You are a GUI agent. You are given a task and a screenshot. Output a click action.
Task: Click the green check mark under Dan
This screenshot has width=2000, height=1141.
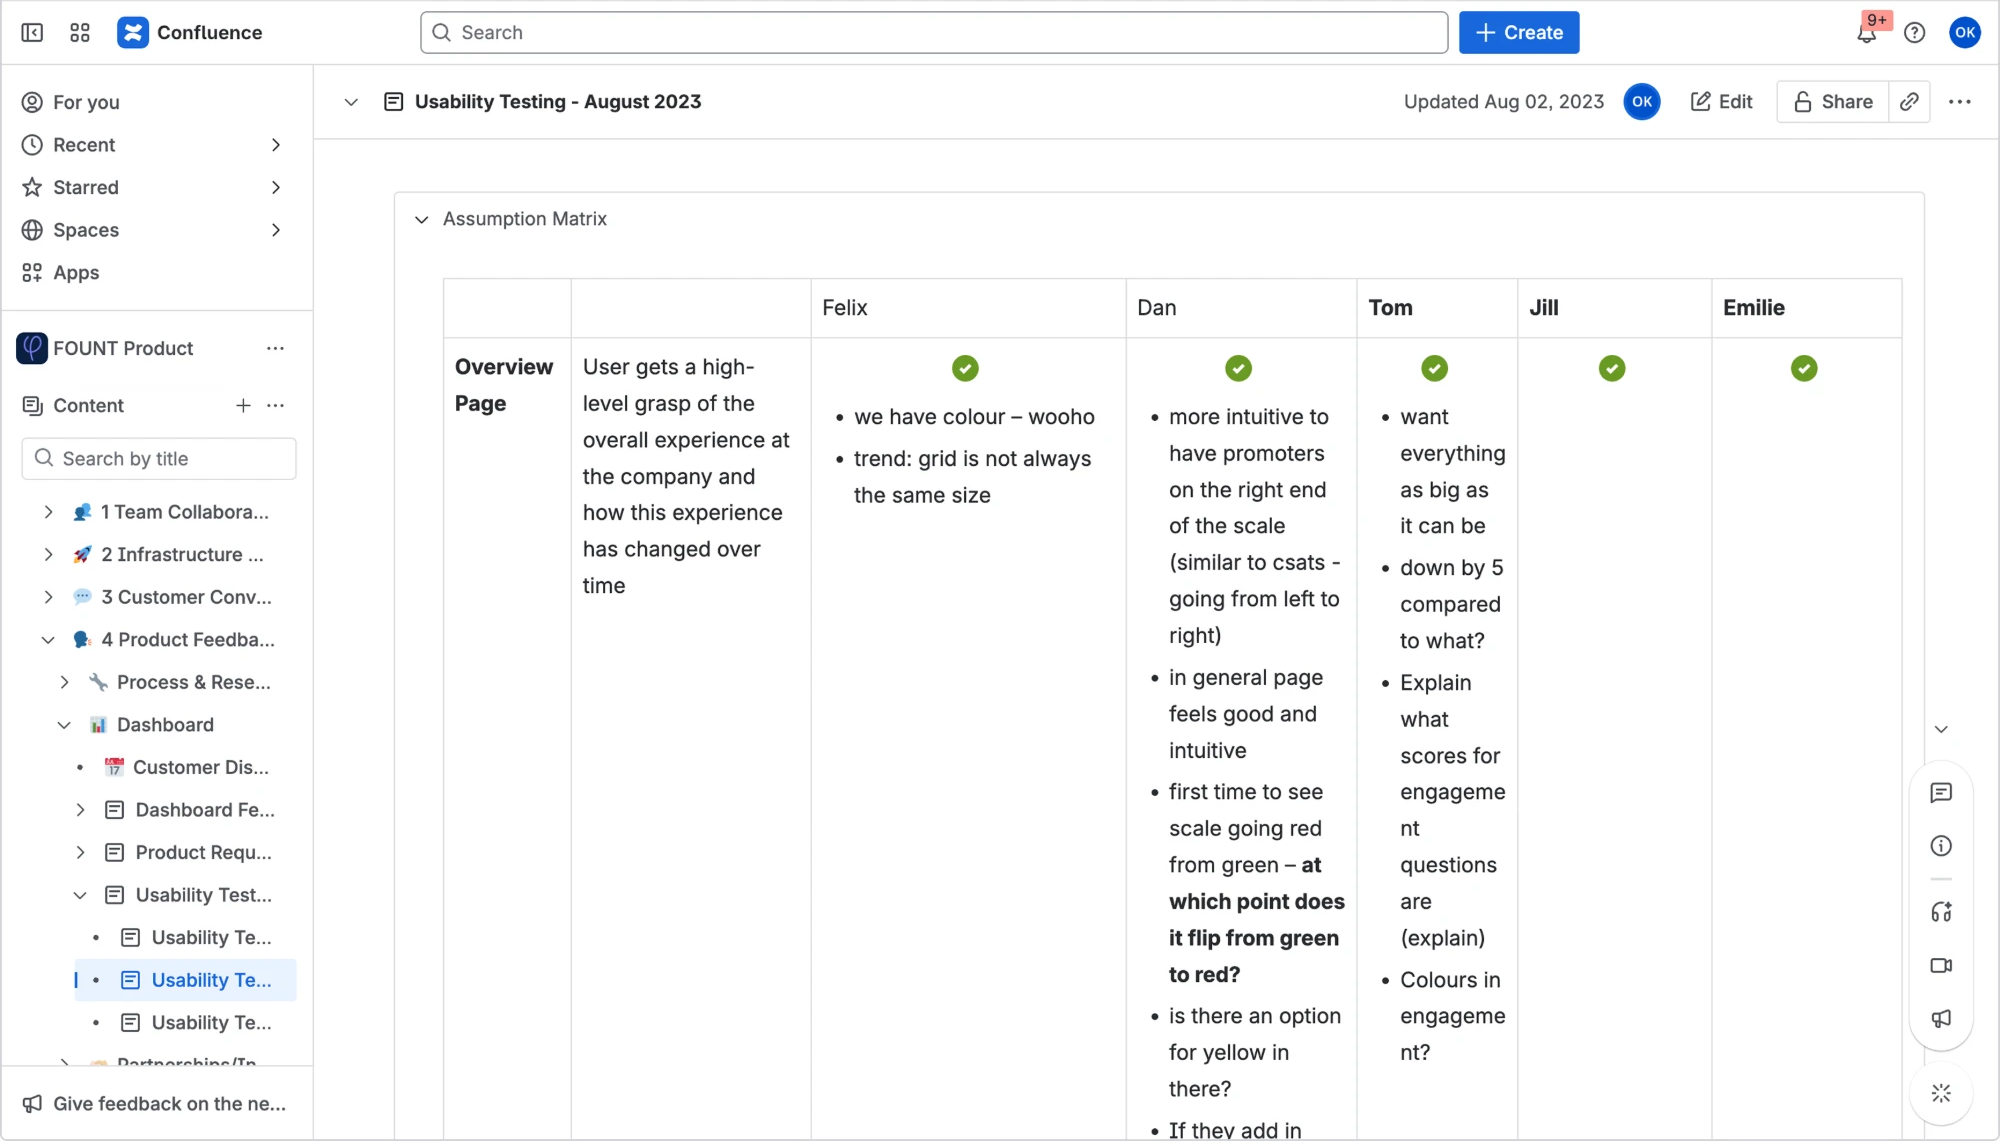1238,369
